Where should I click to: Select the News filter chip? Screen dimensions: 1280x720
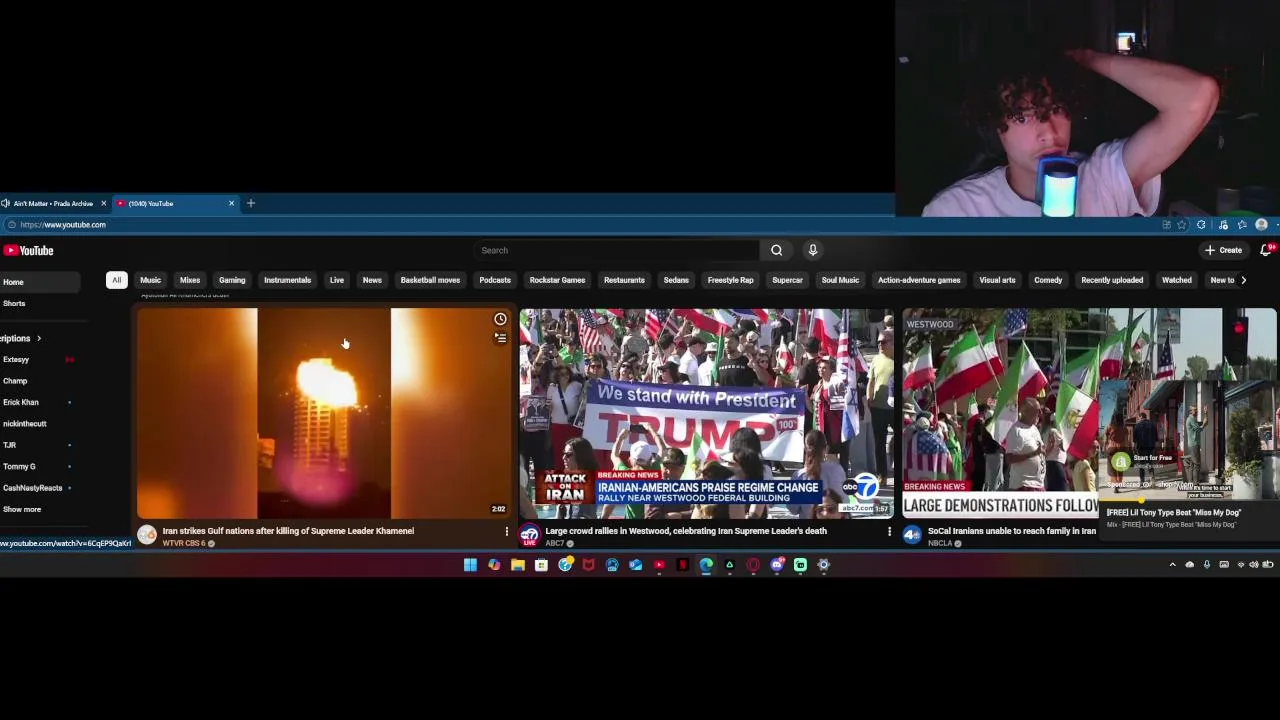point(372,280)
